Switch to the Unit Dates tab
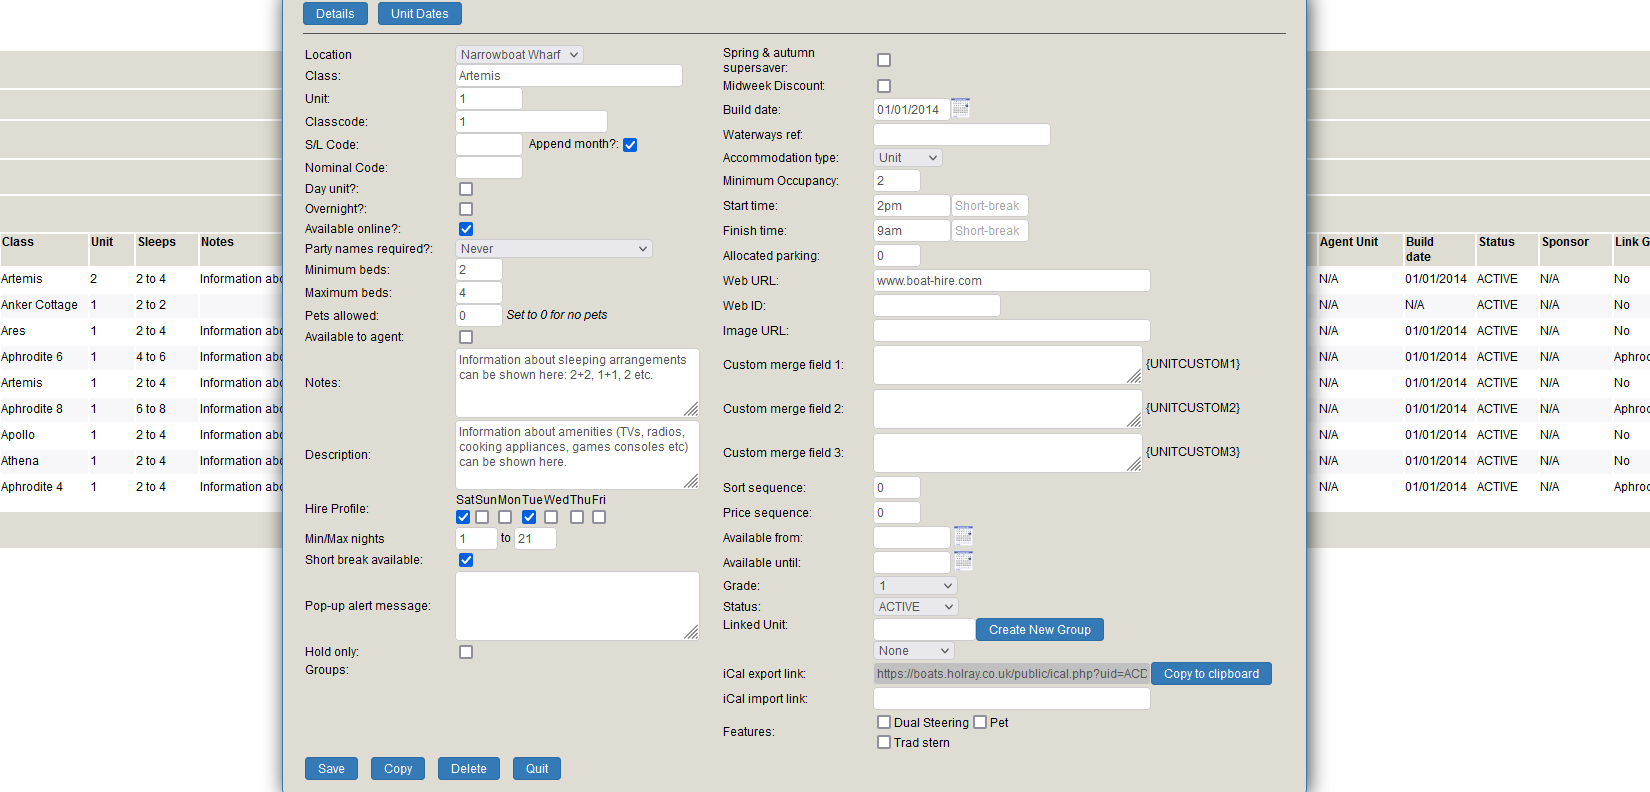 [x=419, y=14]
